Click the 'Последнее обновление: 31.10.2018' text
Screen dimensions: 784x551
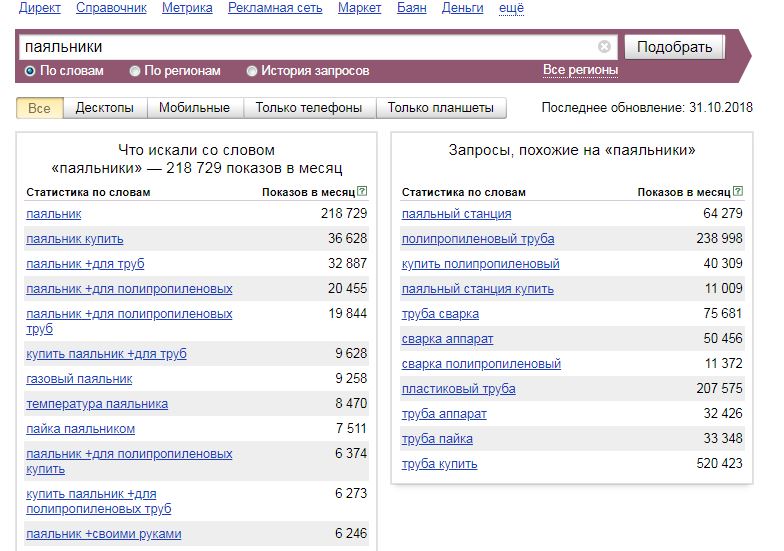coord(647,108)
